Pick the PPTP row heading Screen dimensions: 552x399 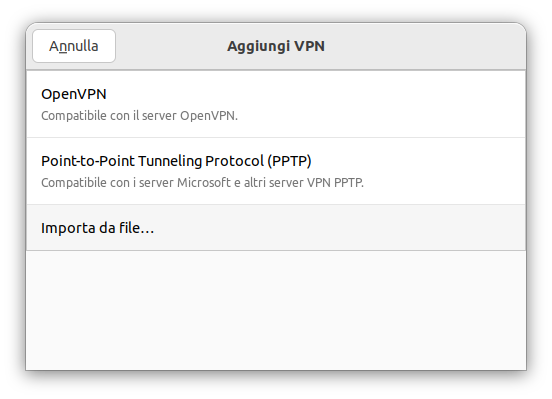176,161
